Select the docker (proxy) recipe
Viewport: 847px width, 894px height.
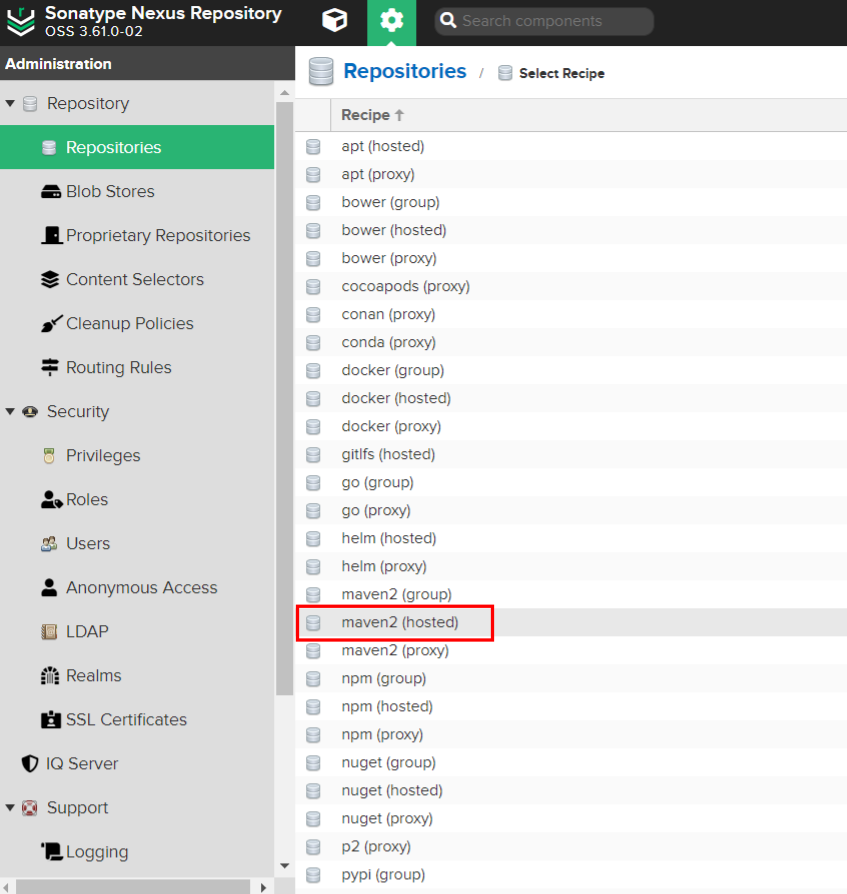391,427
